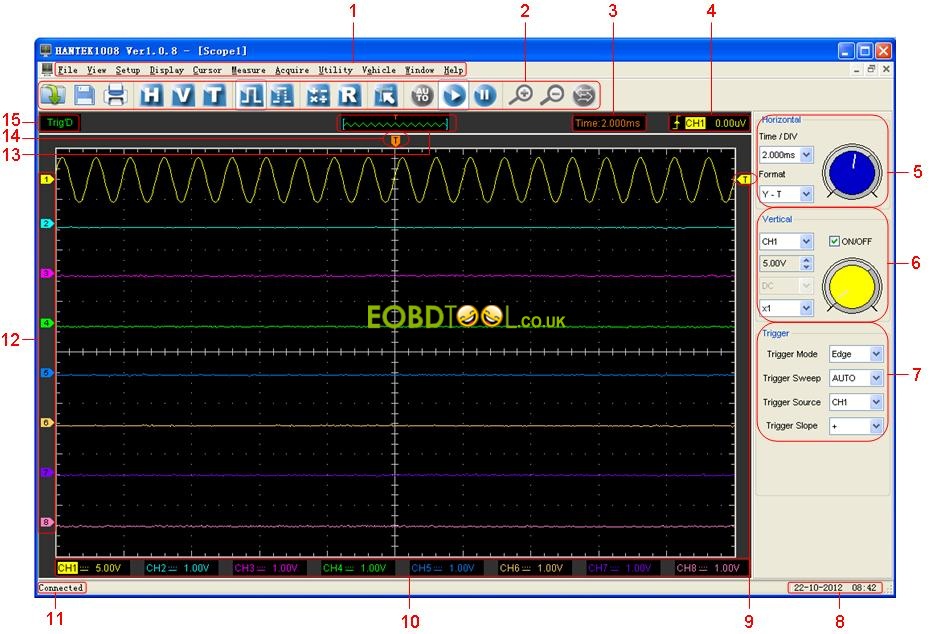The image size is (936, 634).
Task: Open the Utility menu
Action: click(x=335, y=70)
